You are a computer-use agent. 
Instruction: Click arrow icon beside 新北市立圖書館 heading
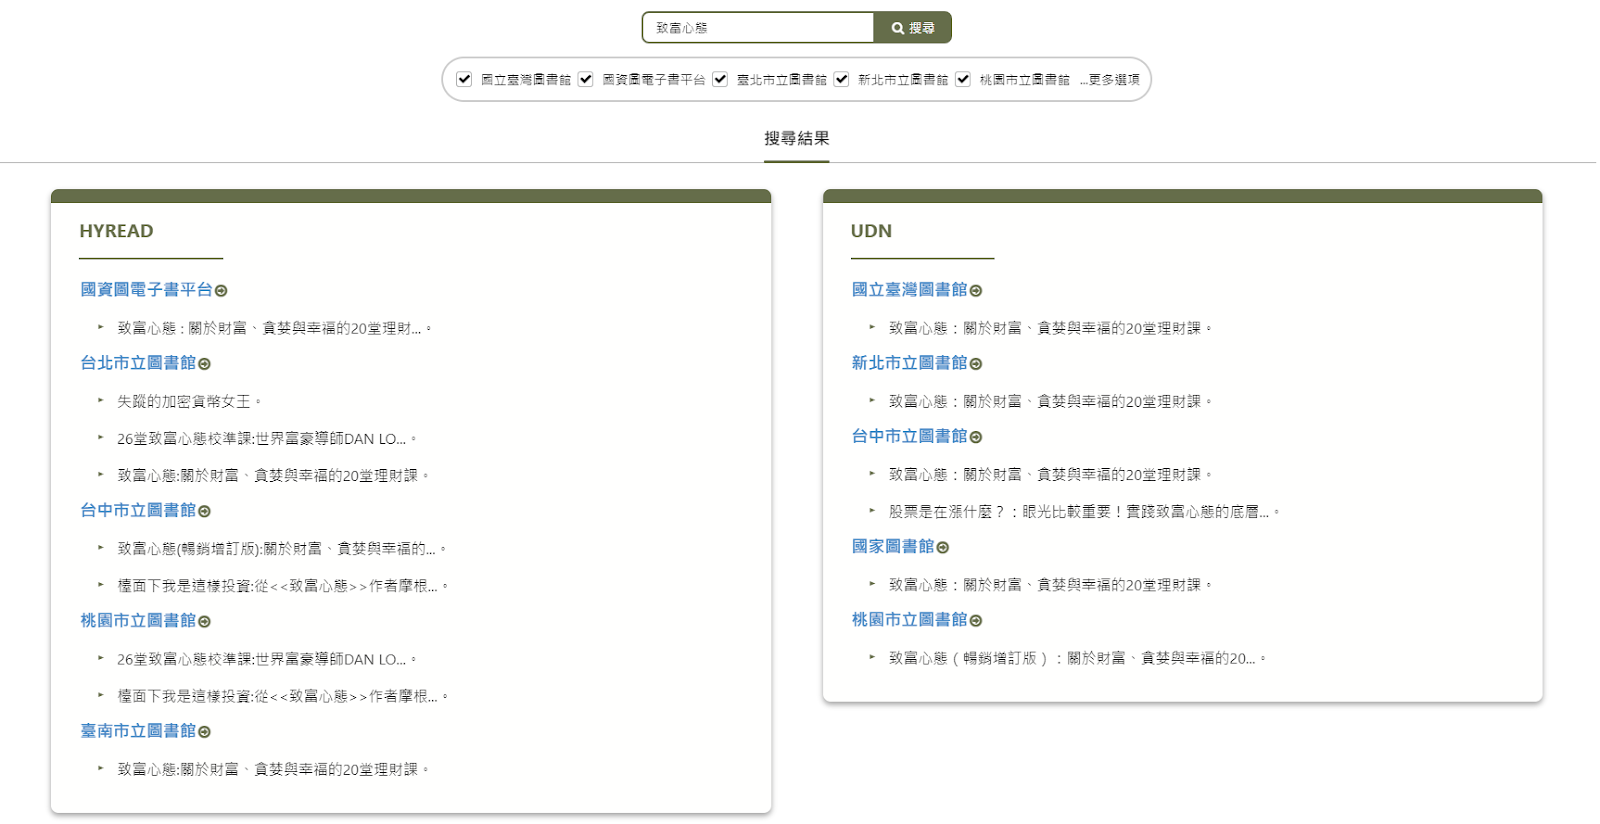point(976,364)
